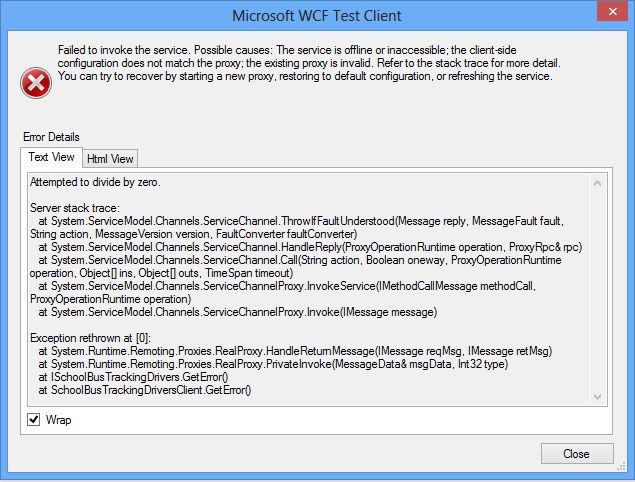Click the red error icon

[36, 83]
